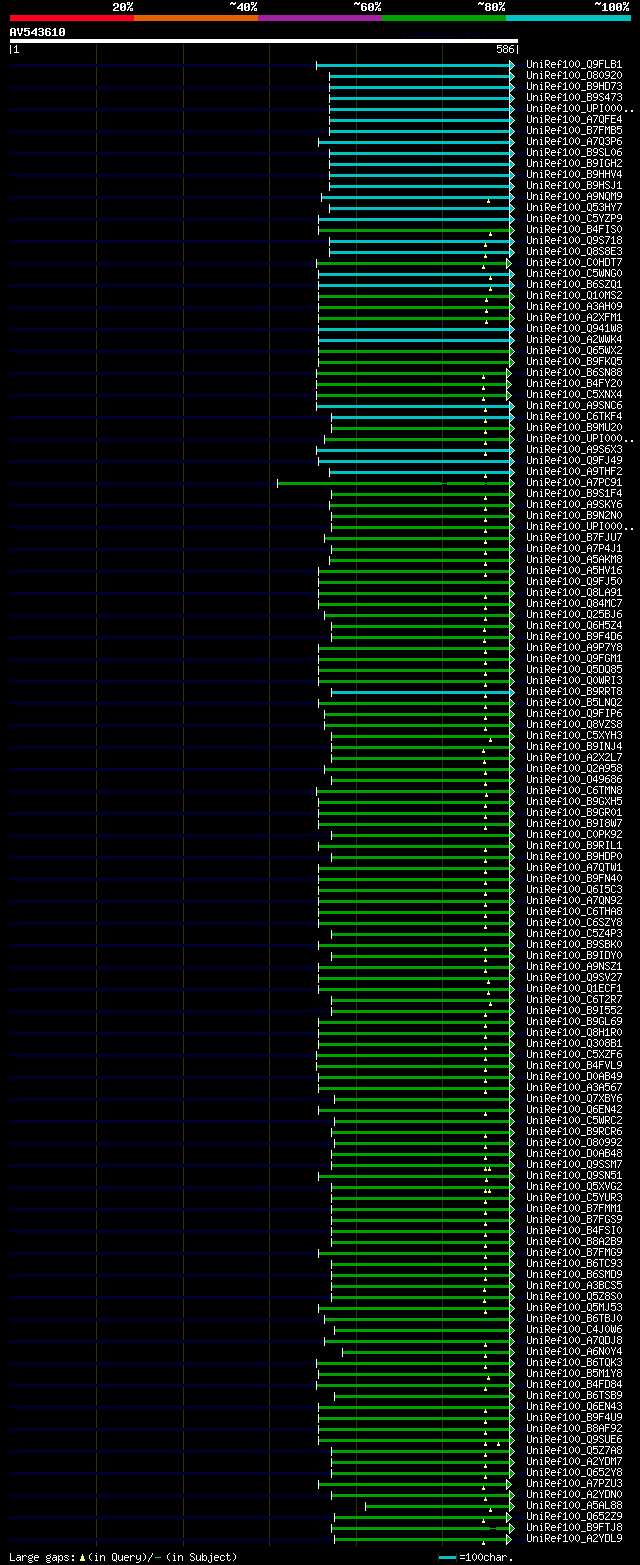Open the UniRef100_Q9SSM7 hit
This screenshot has height=1565, width=640.
pyautogui.click(x=574, y=1164)
